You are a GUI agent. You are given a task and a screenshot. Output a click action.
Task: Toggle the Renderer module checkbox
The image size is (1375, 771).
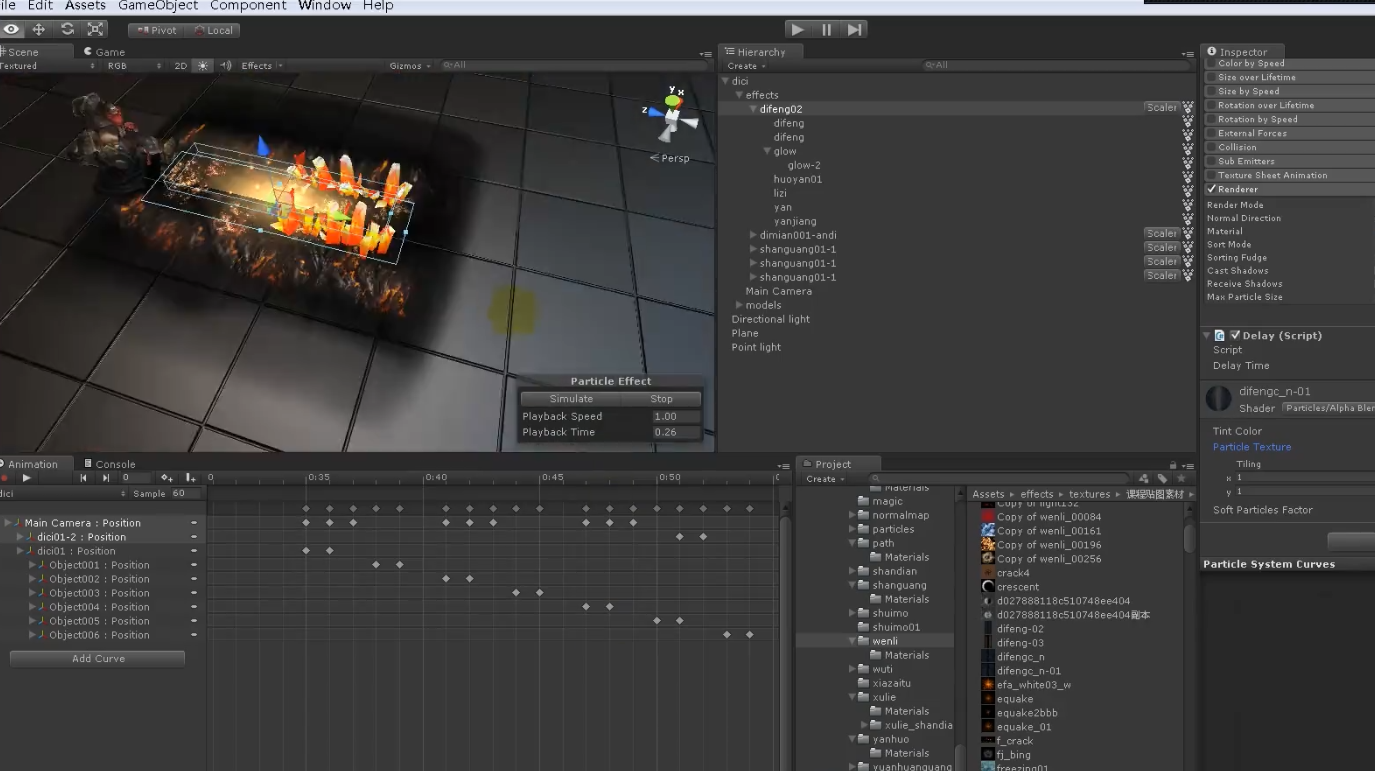pos(1211,189)
